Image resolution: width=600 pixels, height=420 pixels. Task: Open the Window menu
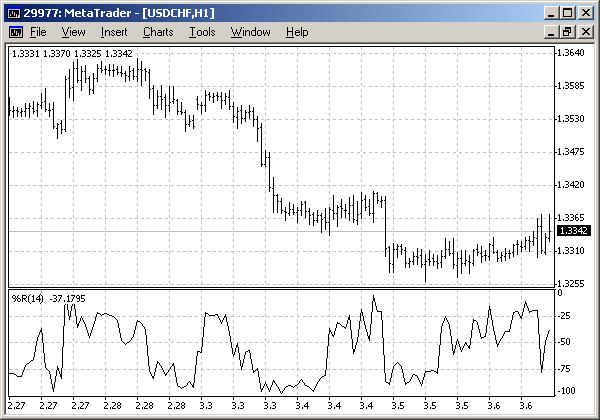[x=251, y=32]
